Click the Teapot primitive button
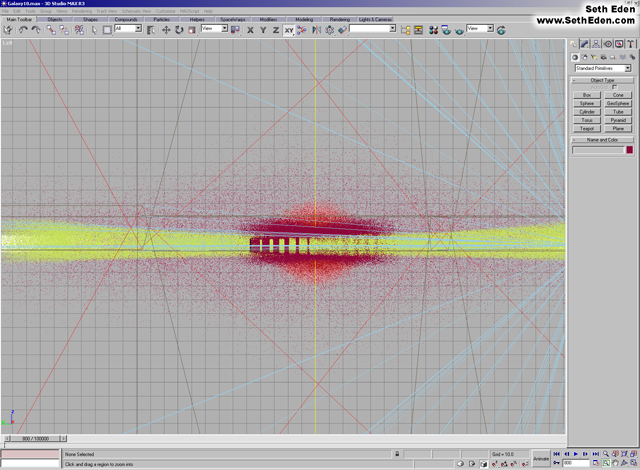The width and height of the screenshot is (640, 470). tap(588, 128)
